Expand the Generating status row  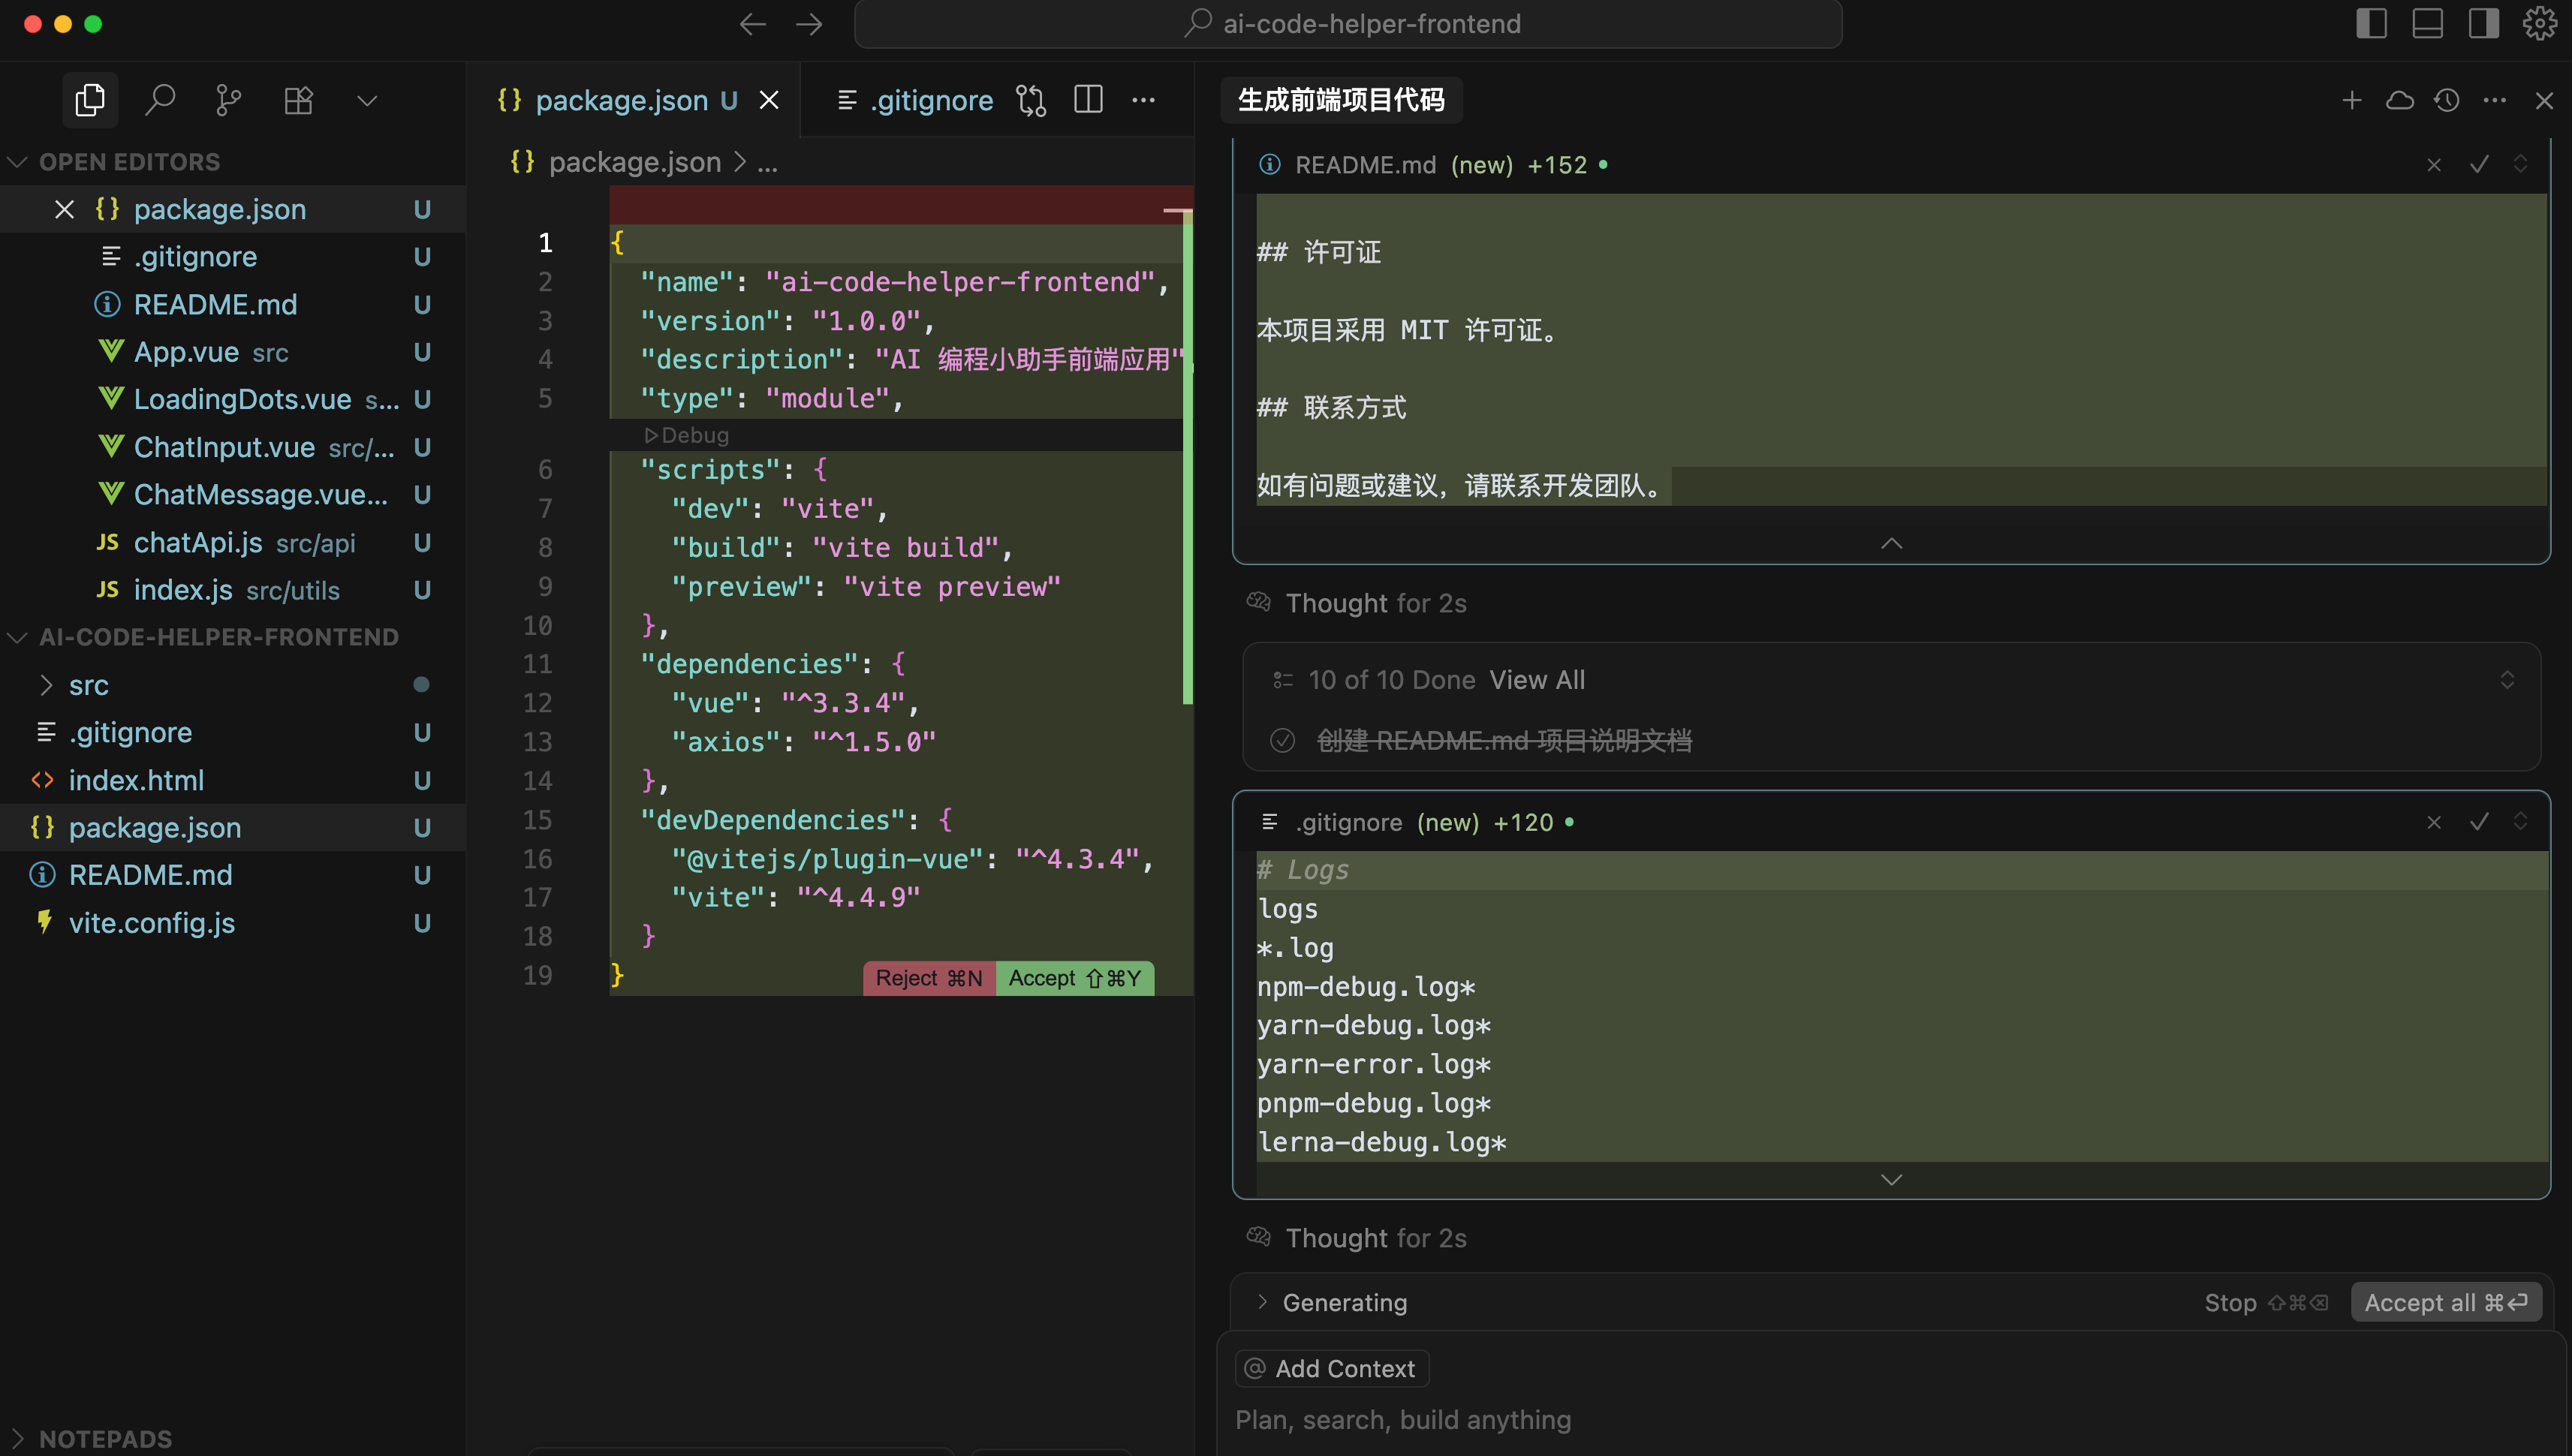pyautogui.click(x=1262, y=1302)
